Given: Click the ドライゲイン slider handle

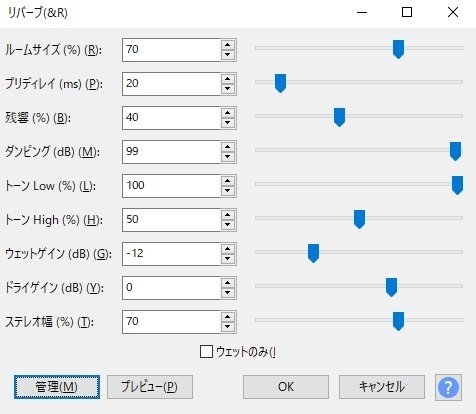Looking at the screenshot, I should click(391, 287).
